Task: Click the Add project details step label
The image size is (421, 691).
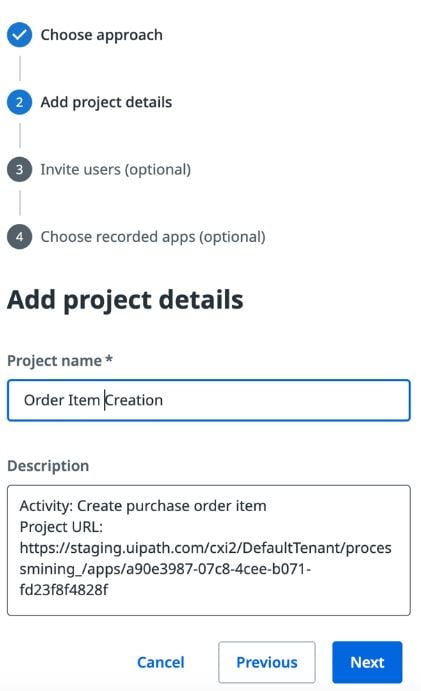Action: [x=106, y=102]
